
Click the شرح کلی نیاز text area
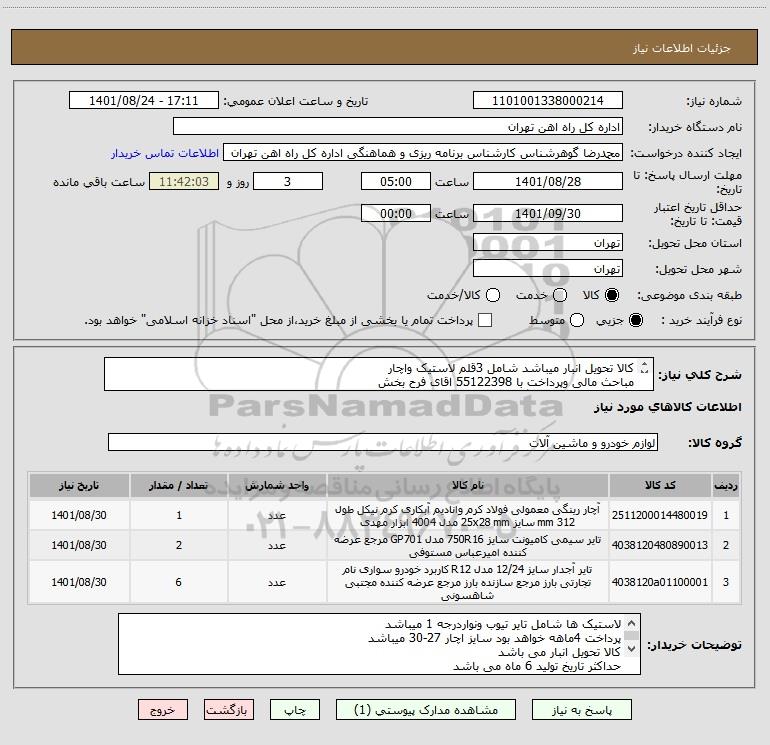click(x=379, y=374)
